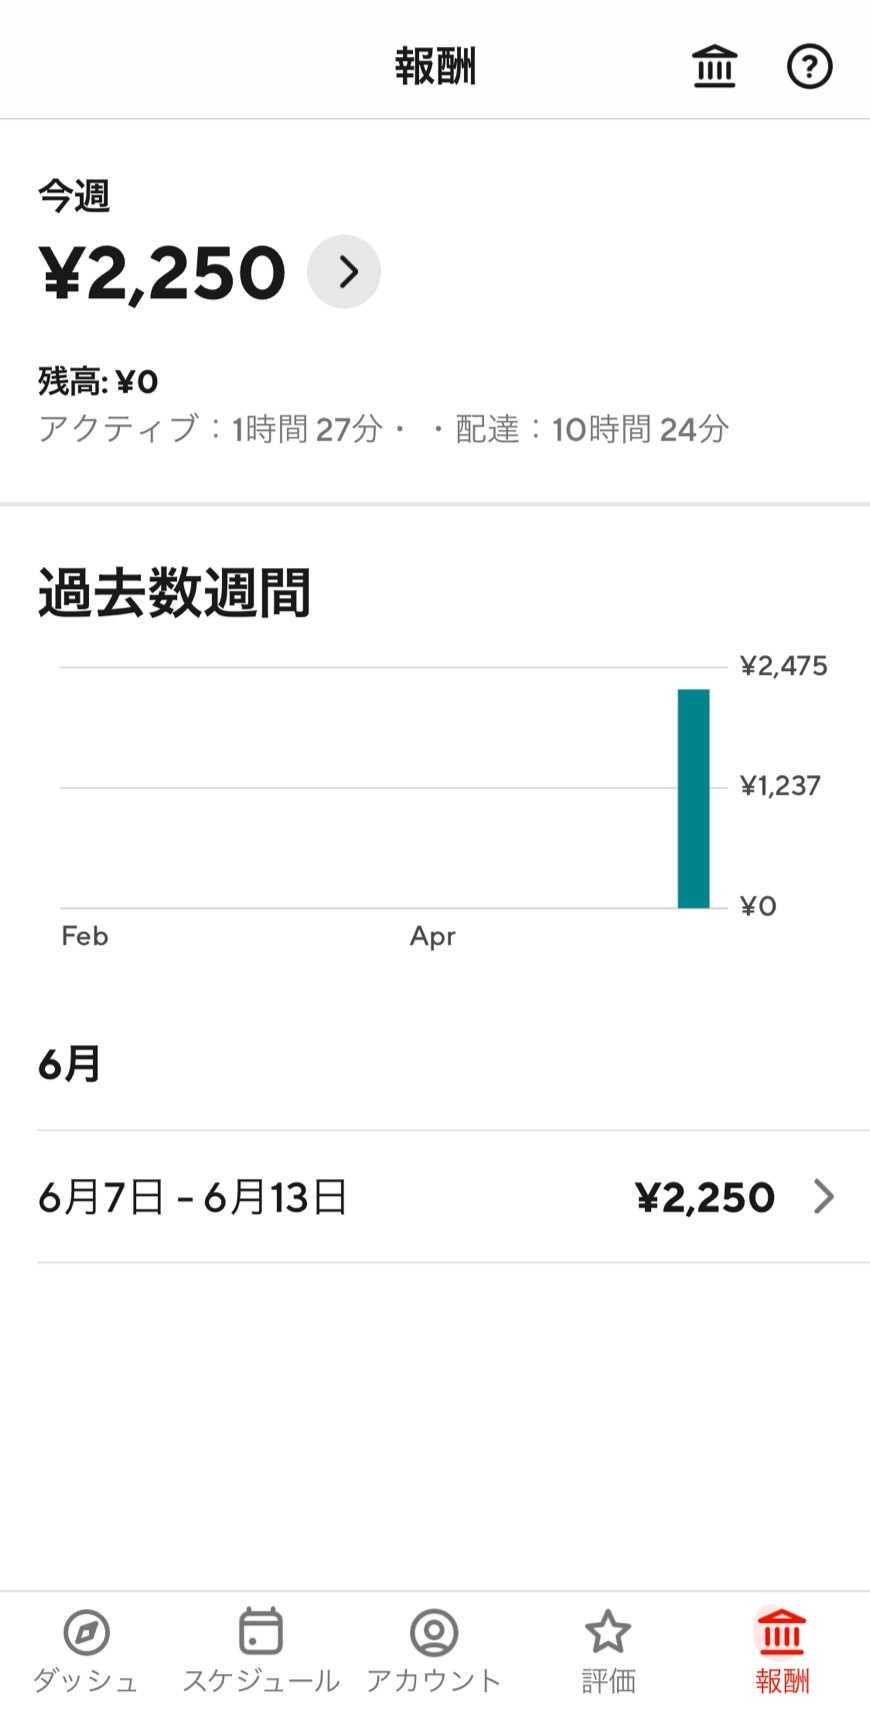Select the red 報酬 bank icon

click(x=782, y=1633)
